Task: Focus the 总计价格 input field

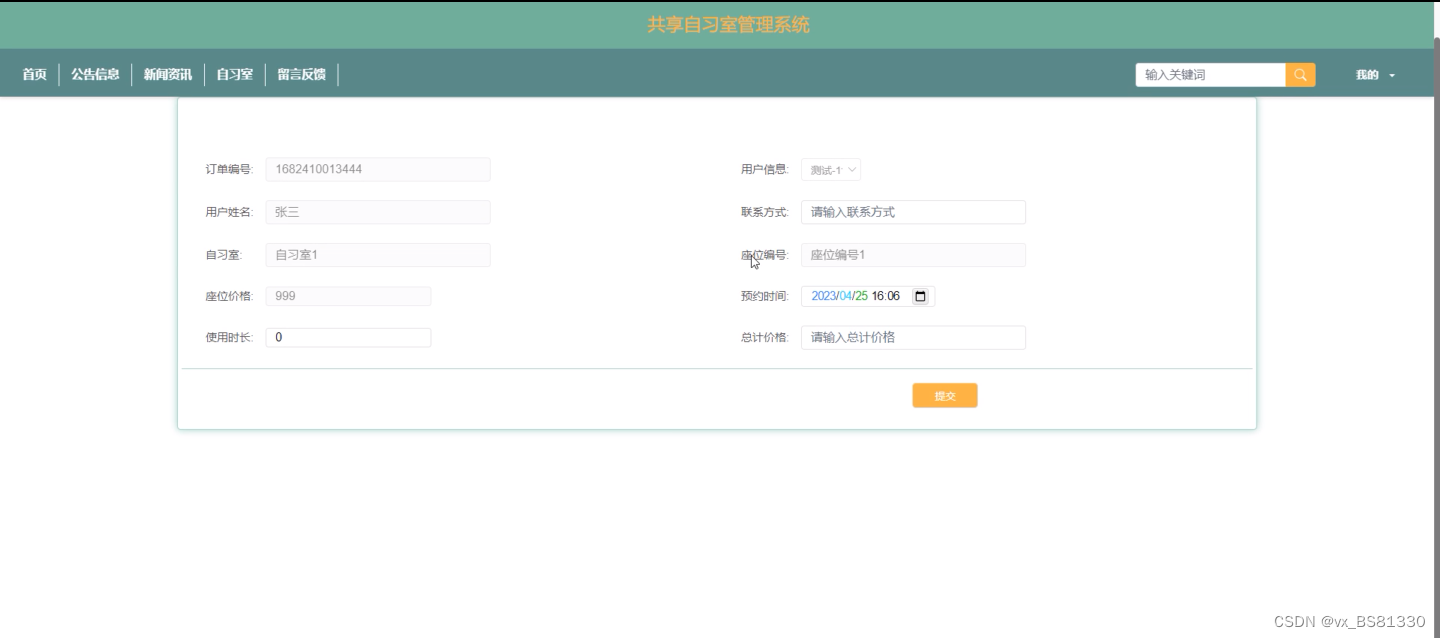Action: (x=913, y=338)
